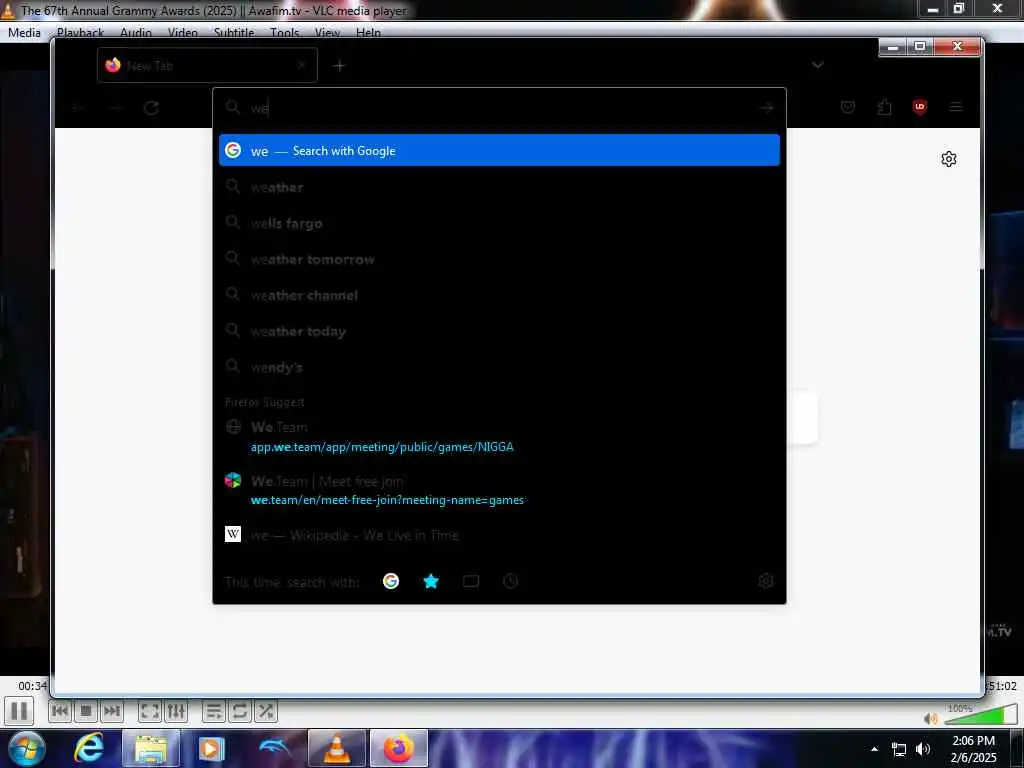Open the VLC Media menu
This screenshot has height=768, width=1024.
click(24, 33)
